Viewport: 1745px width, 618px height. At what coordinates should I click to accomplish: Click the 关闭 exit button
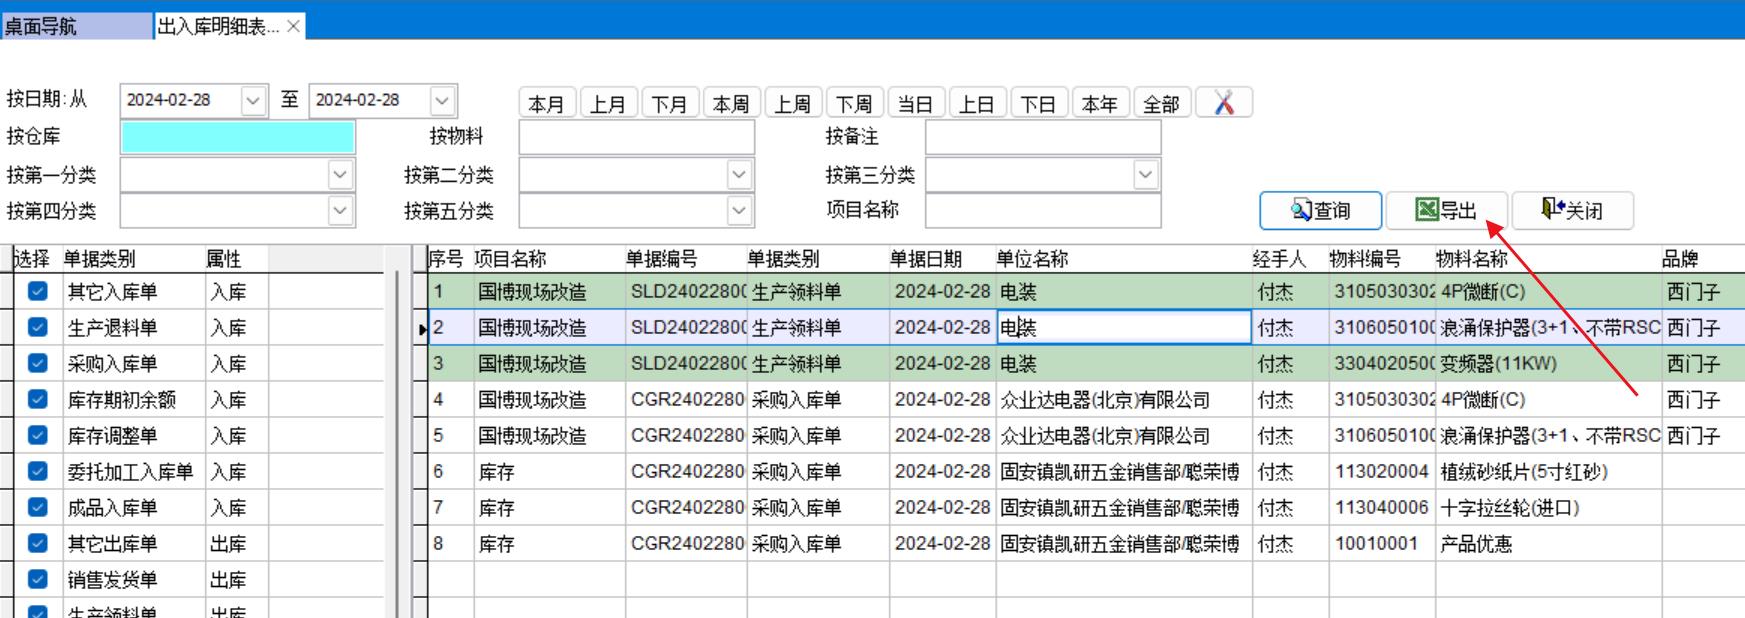point(1572,210)
